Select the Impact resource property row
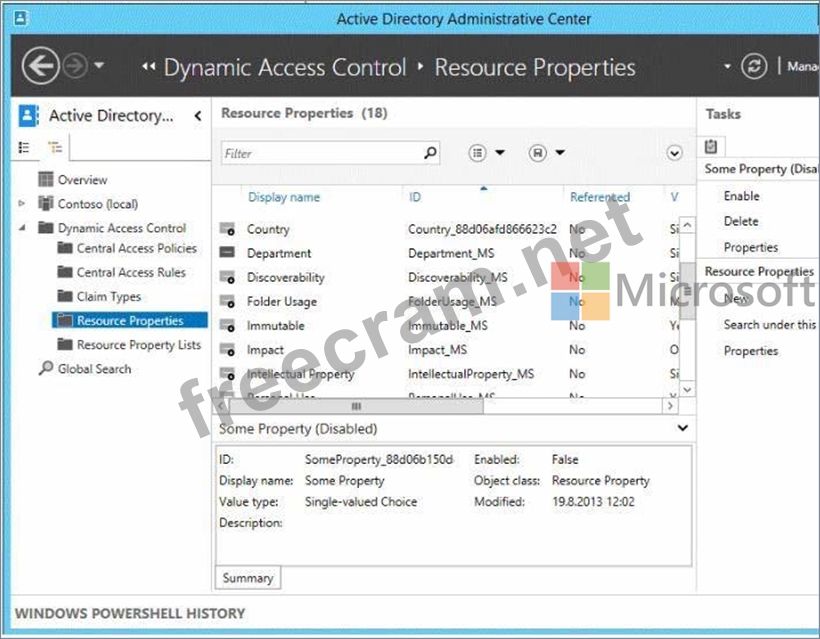 click(447, 349)
